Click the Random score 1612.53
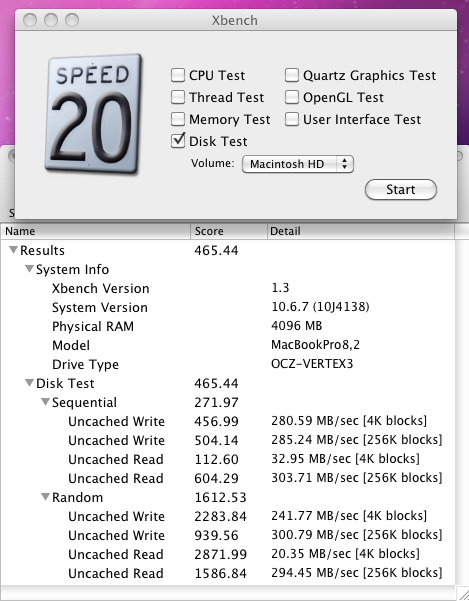This screenshot has width=469, height=601. coord(220,498)
